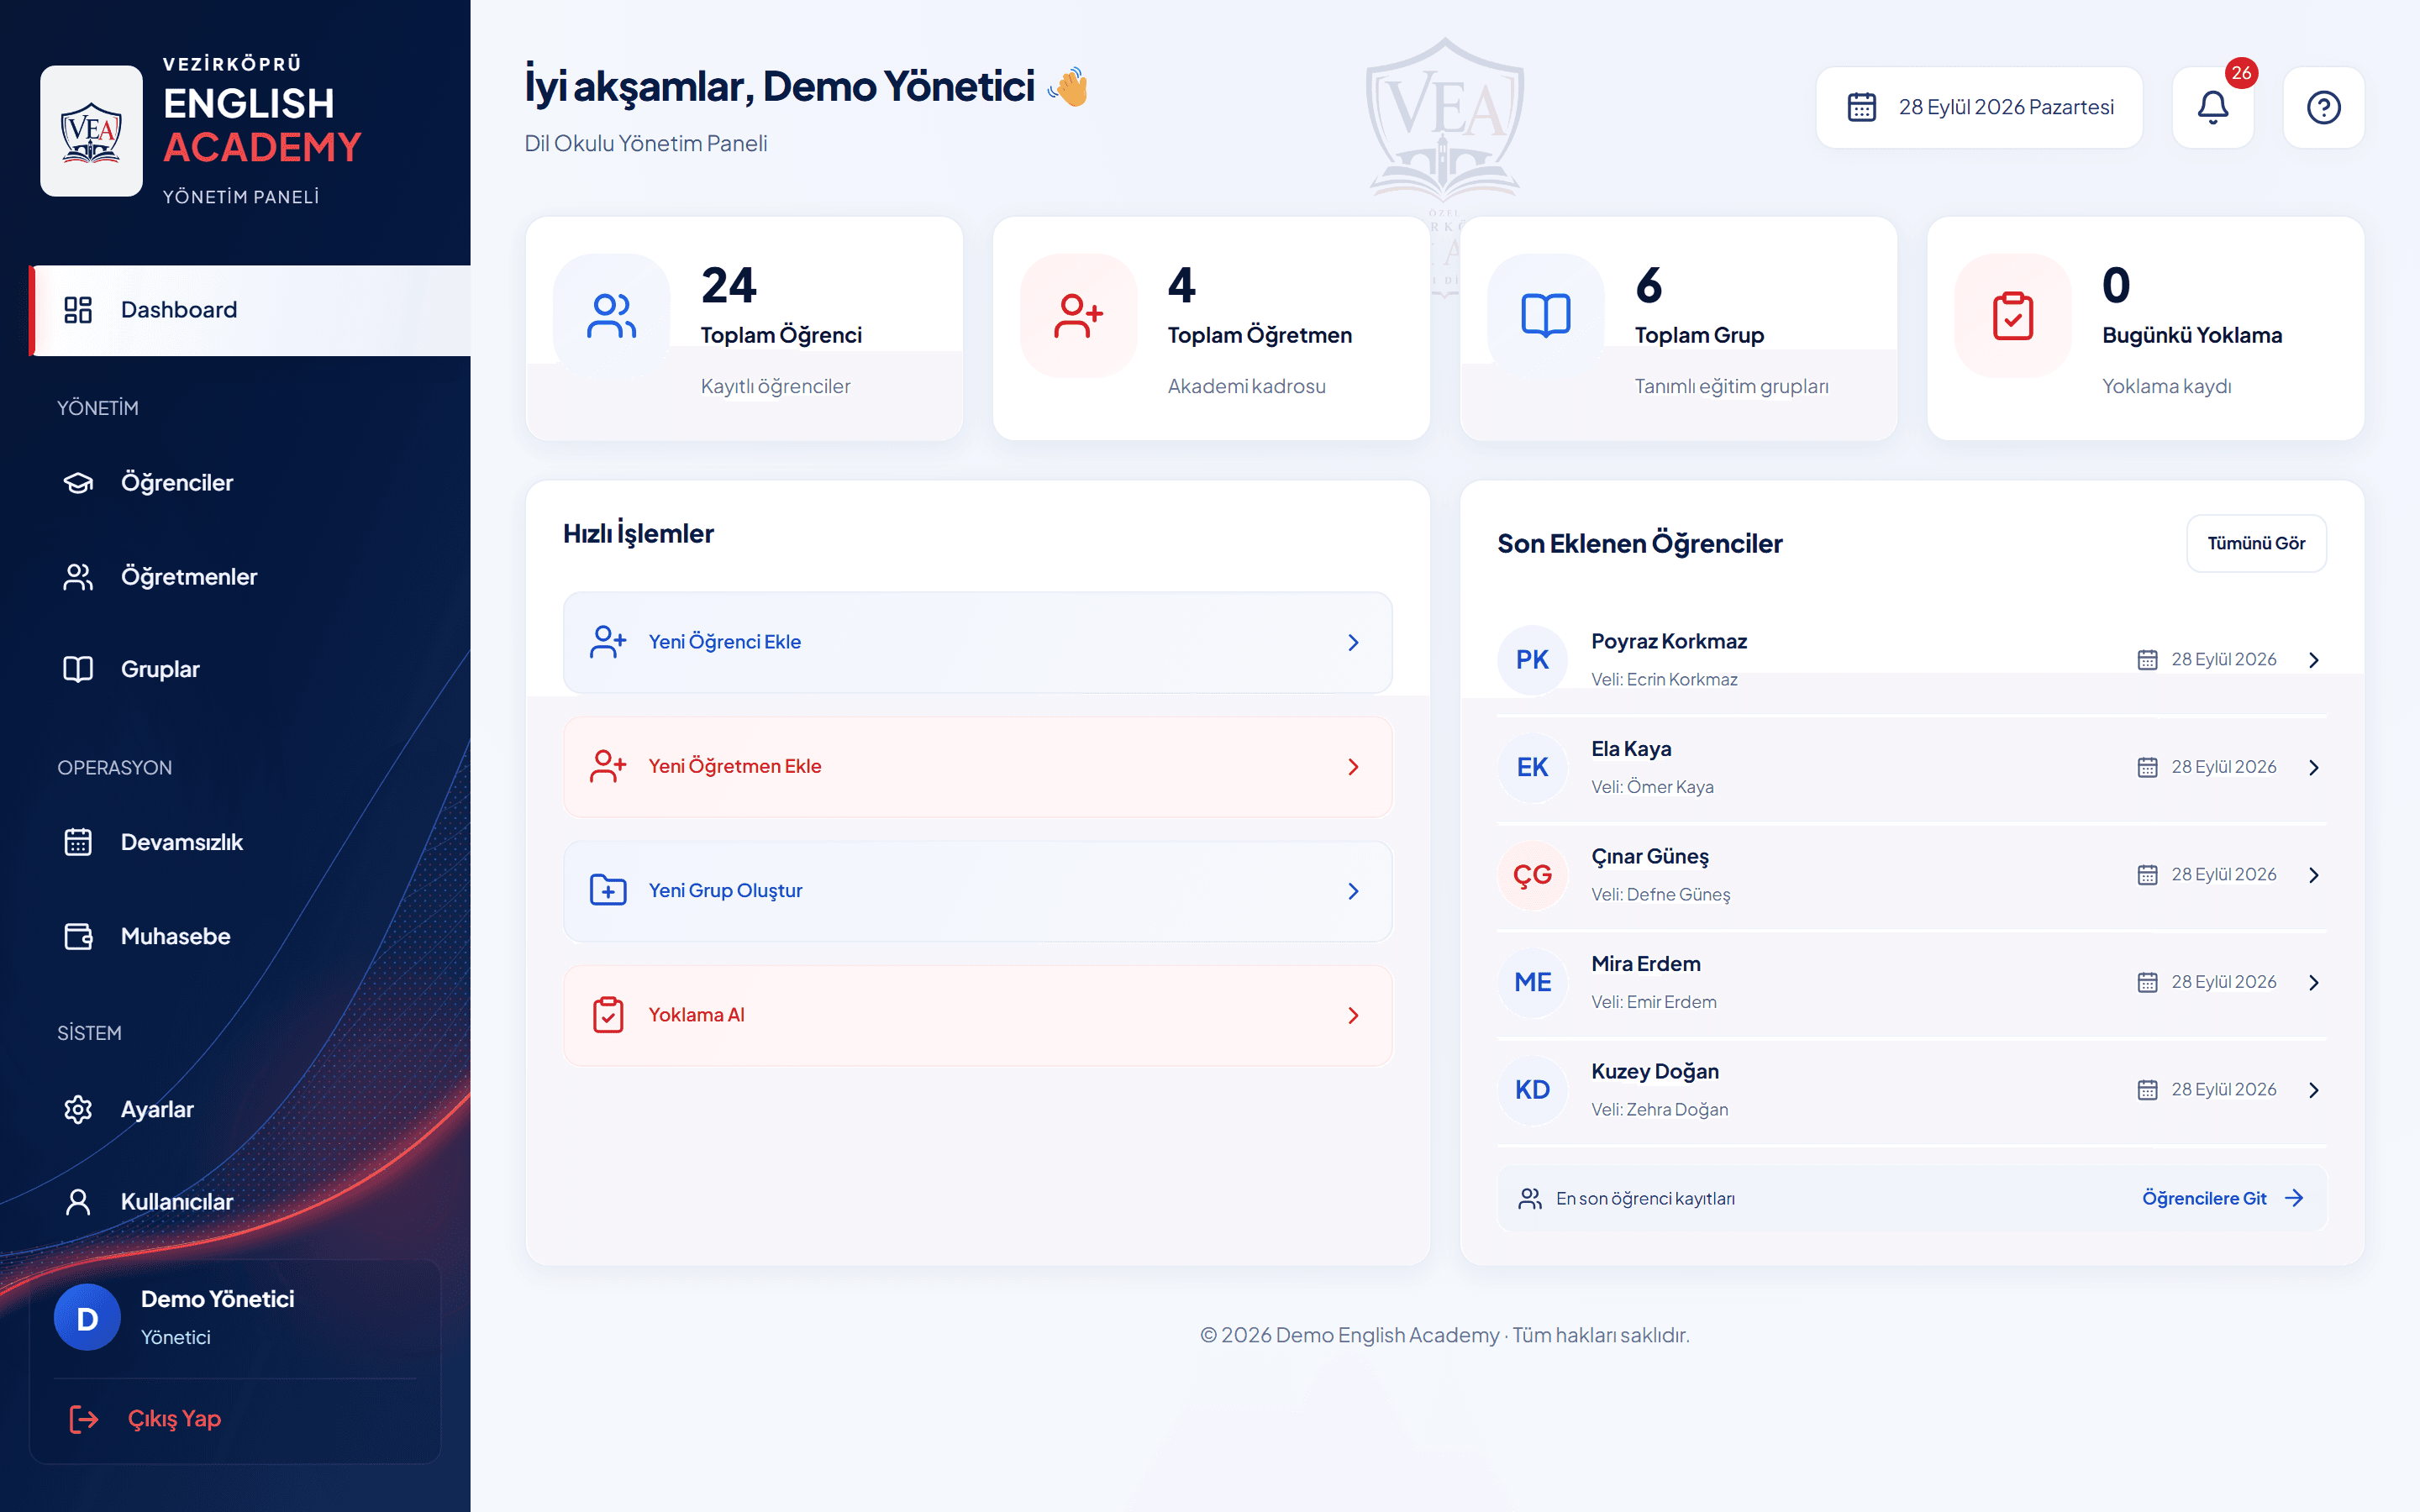
Task: Click the chevron in Mira Erdem row
Action: [x=2313, y=982]
